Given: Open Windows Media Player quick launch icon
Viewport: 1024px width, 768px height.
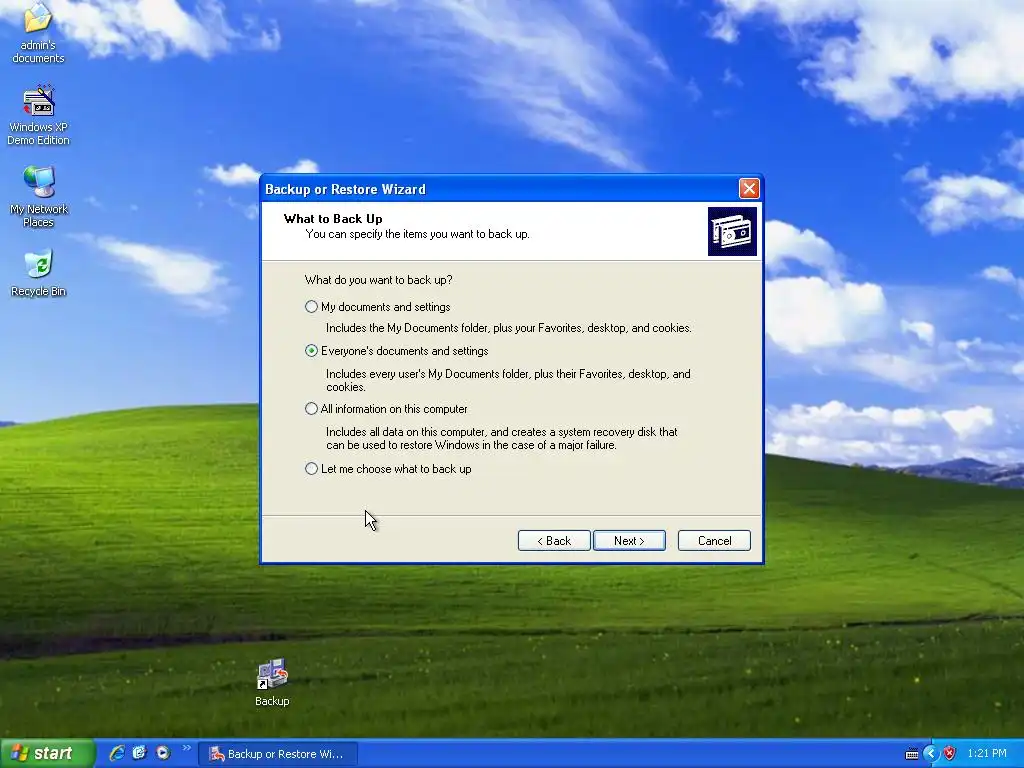Looking at the screenshot, I should [163, 753].
